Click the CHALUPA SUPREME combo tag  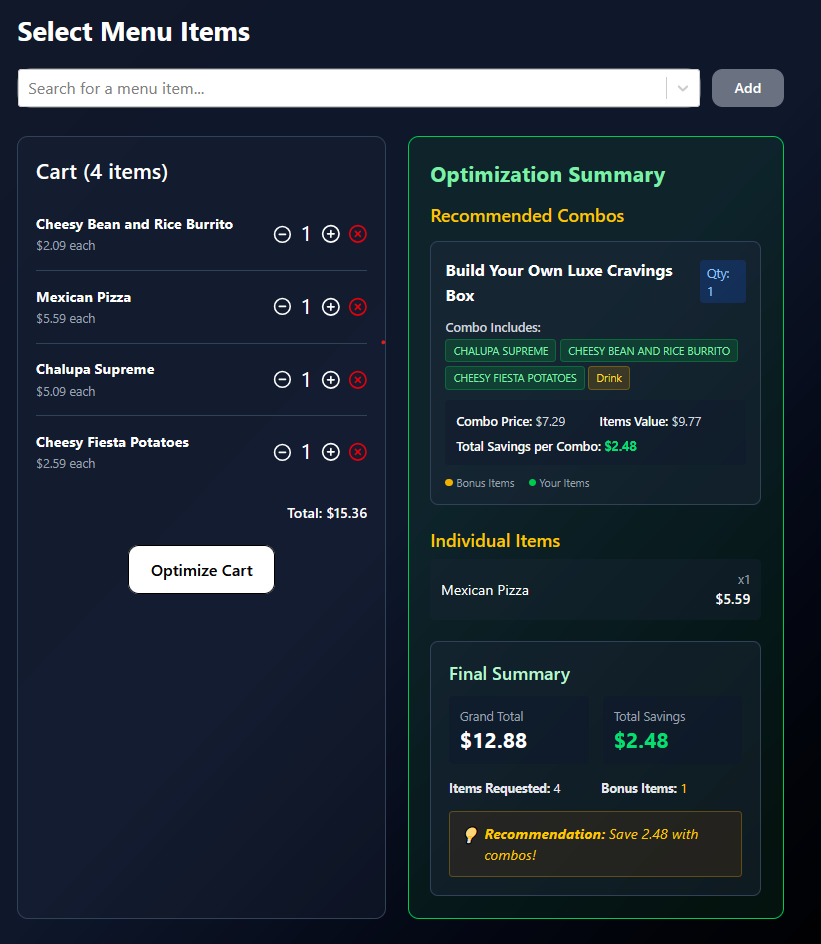[501, 351]
